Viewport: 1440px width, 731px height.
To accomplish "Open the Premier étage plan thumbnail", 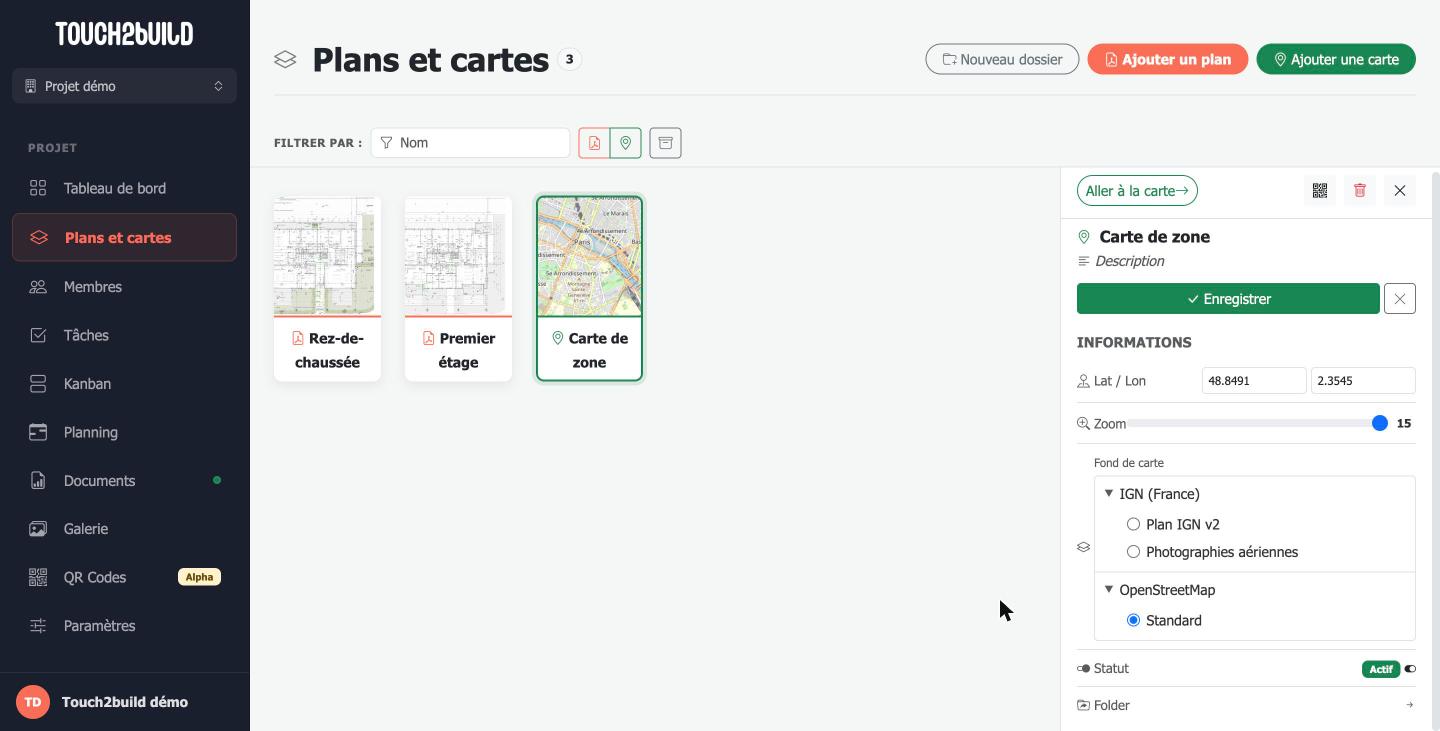I will tap(458, 289).
